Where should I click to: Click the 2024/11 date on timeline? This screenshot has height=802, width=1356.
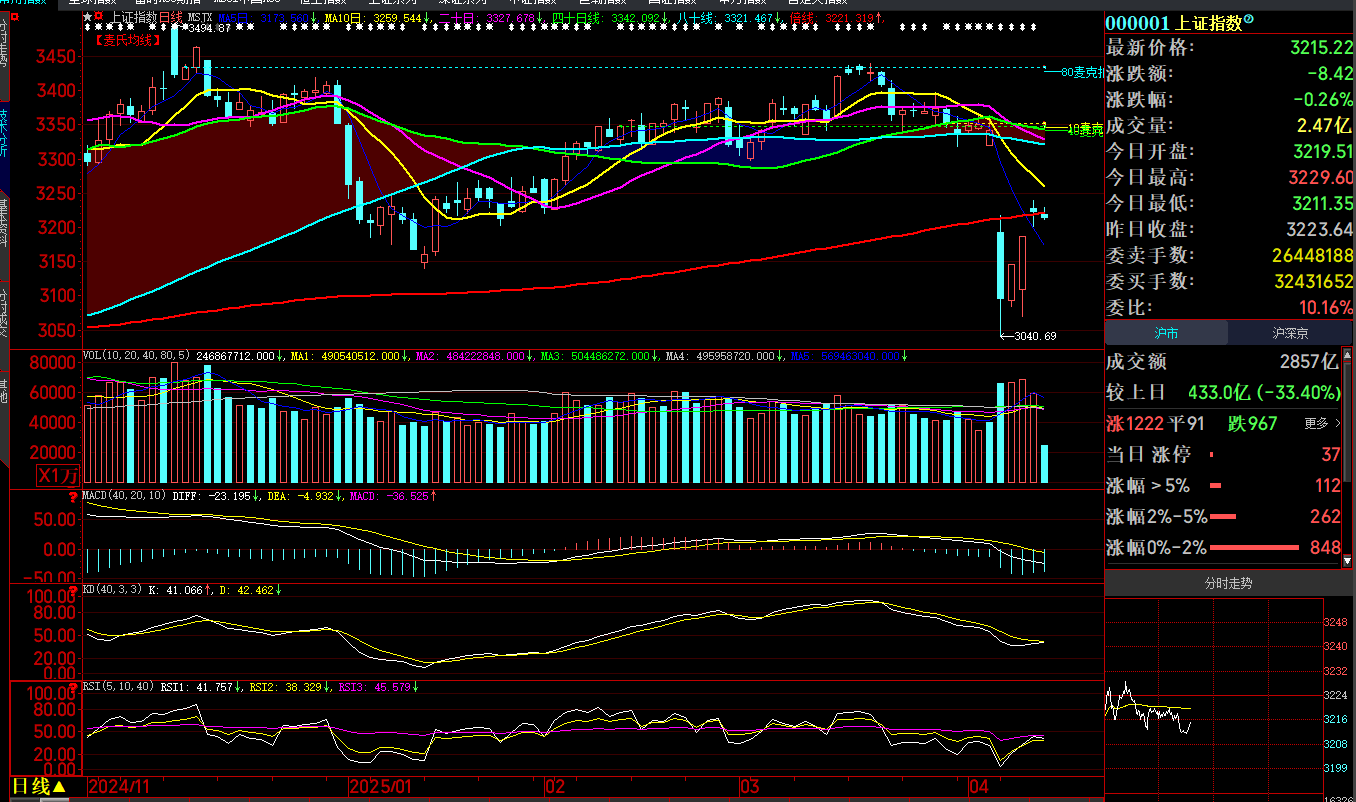click(119, 787)
